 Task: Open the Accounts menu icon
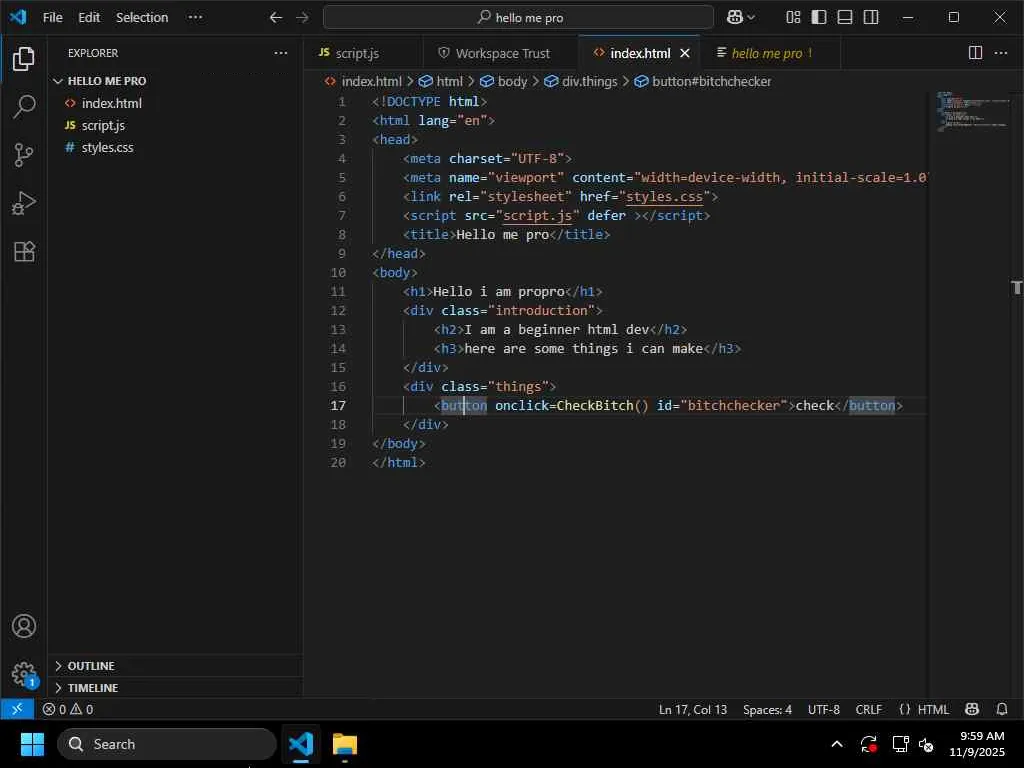pos(24,627)
